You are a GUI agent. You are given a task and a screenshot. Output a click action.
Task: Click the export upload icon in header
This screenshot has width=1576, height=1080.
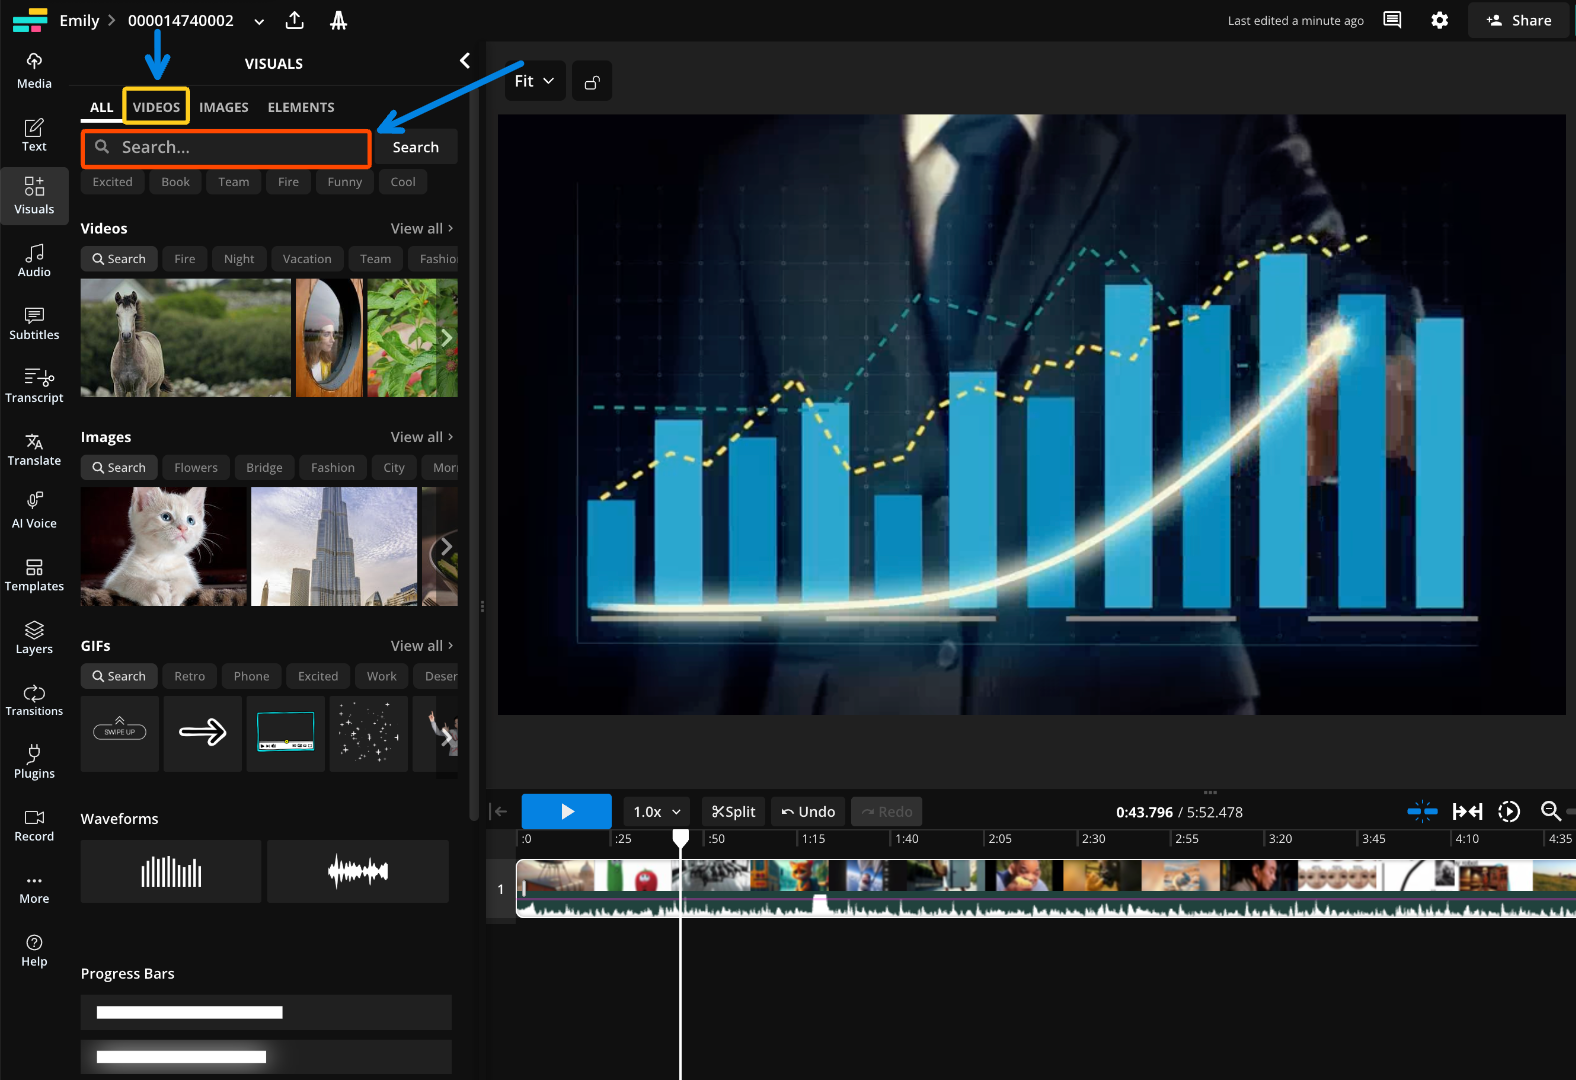click(294, 20)
